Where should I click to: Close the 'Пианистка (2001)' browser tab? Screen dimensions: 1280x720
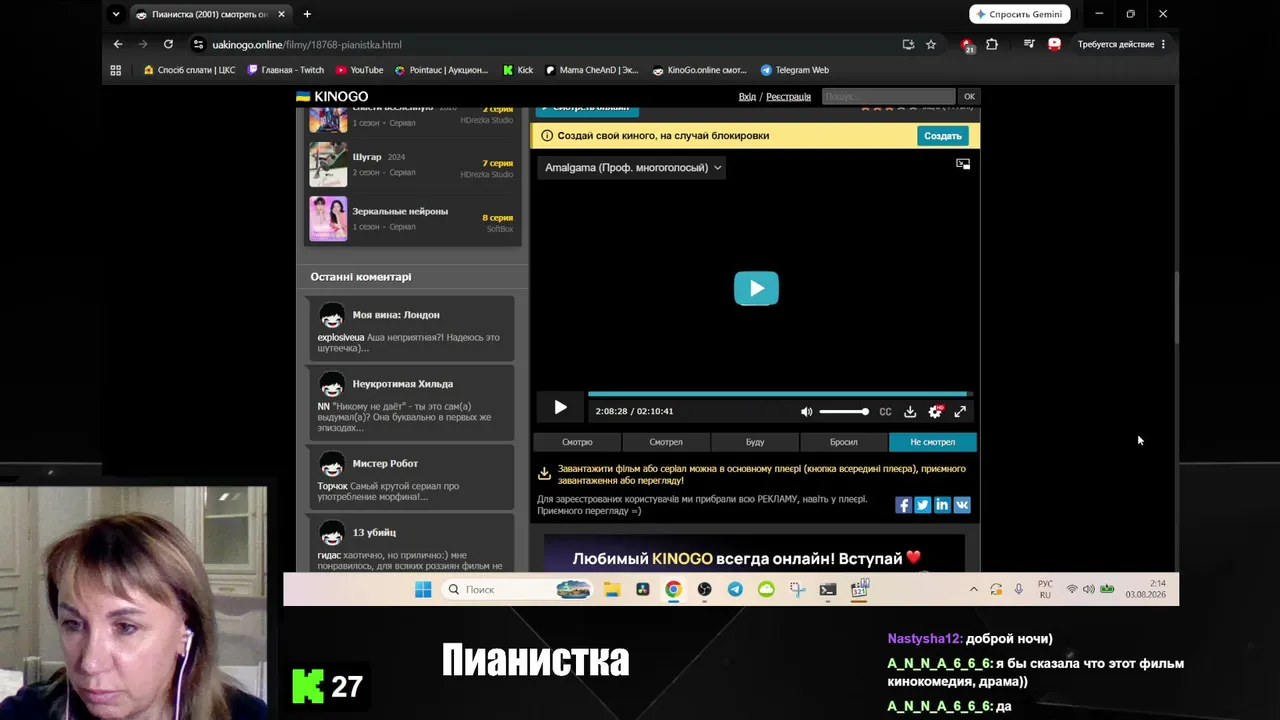(x=281, y=14)
